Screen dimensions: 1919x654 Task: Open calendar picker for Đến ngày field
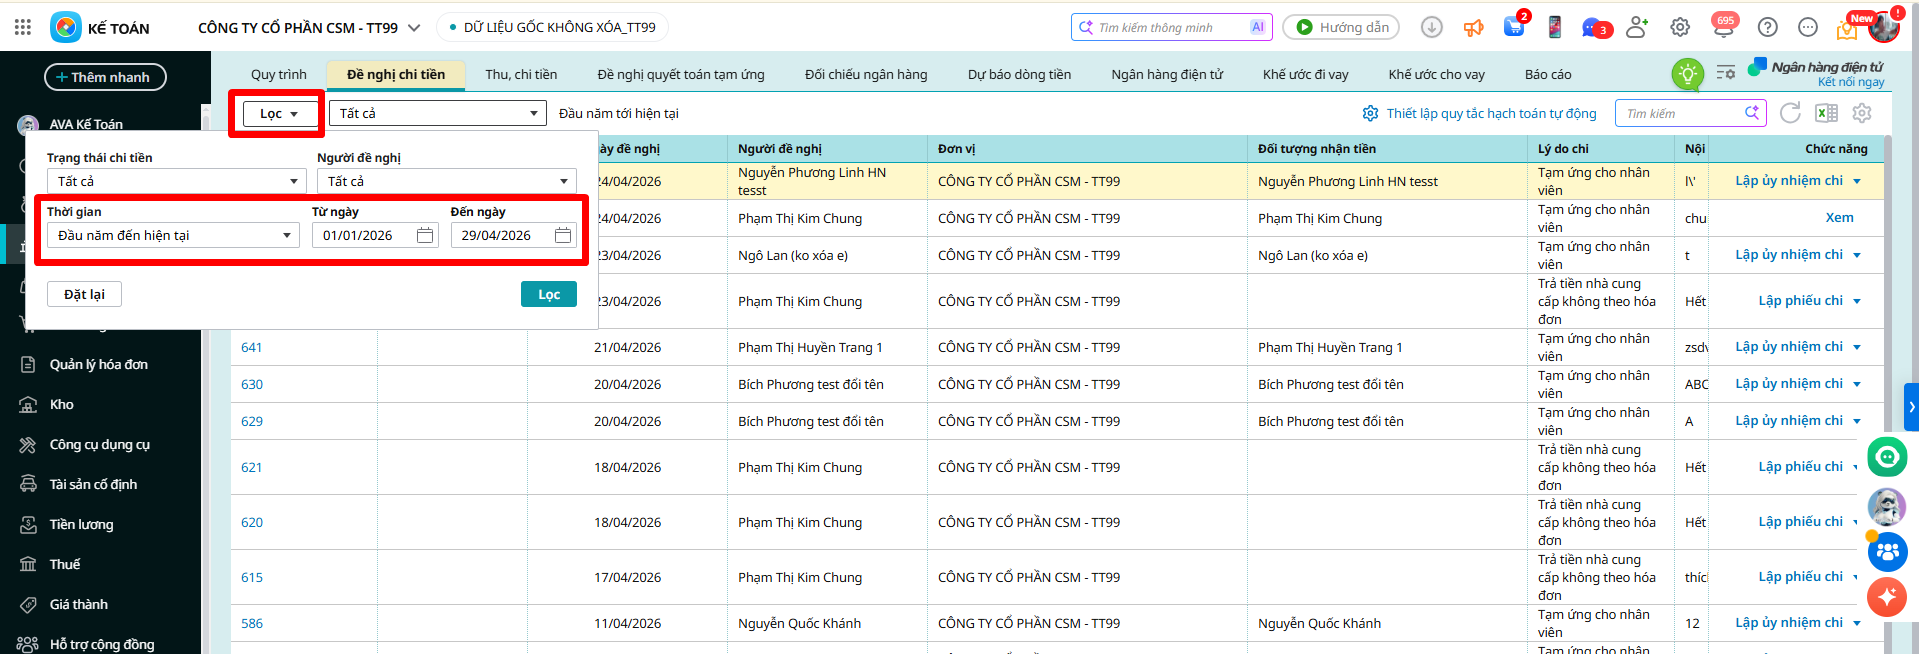click(563, 235)
